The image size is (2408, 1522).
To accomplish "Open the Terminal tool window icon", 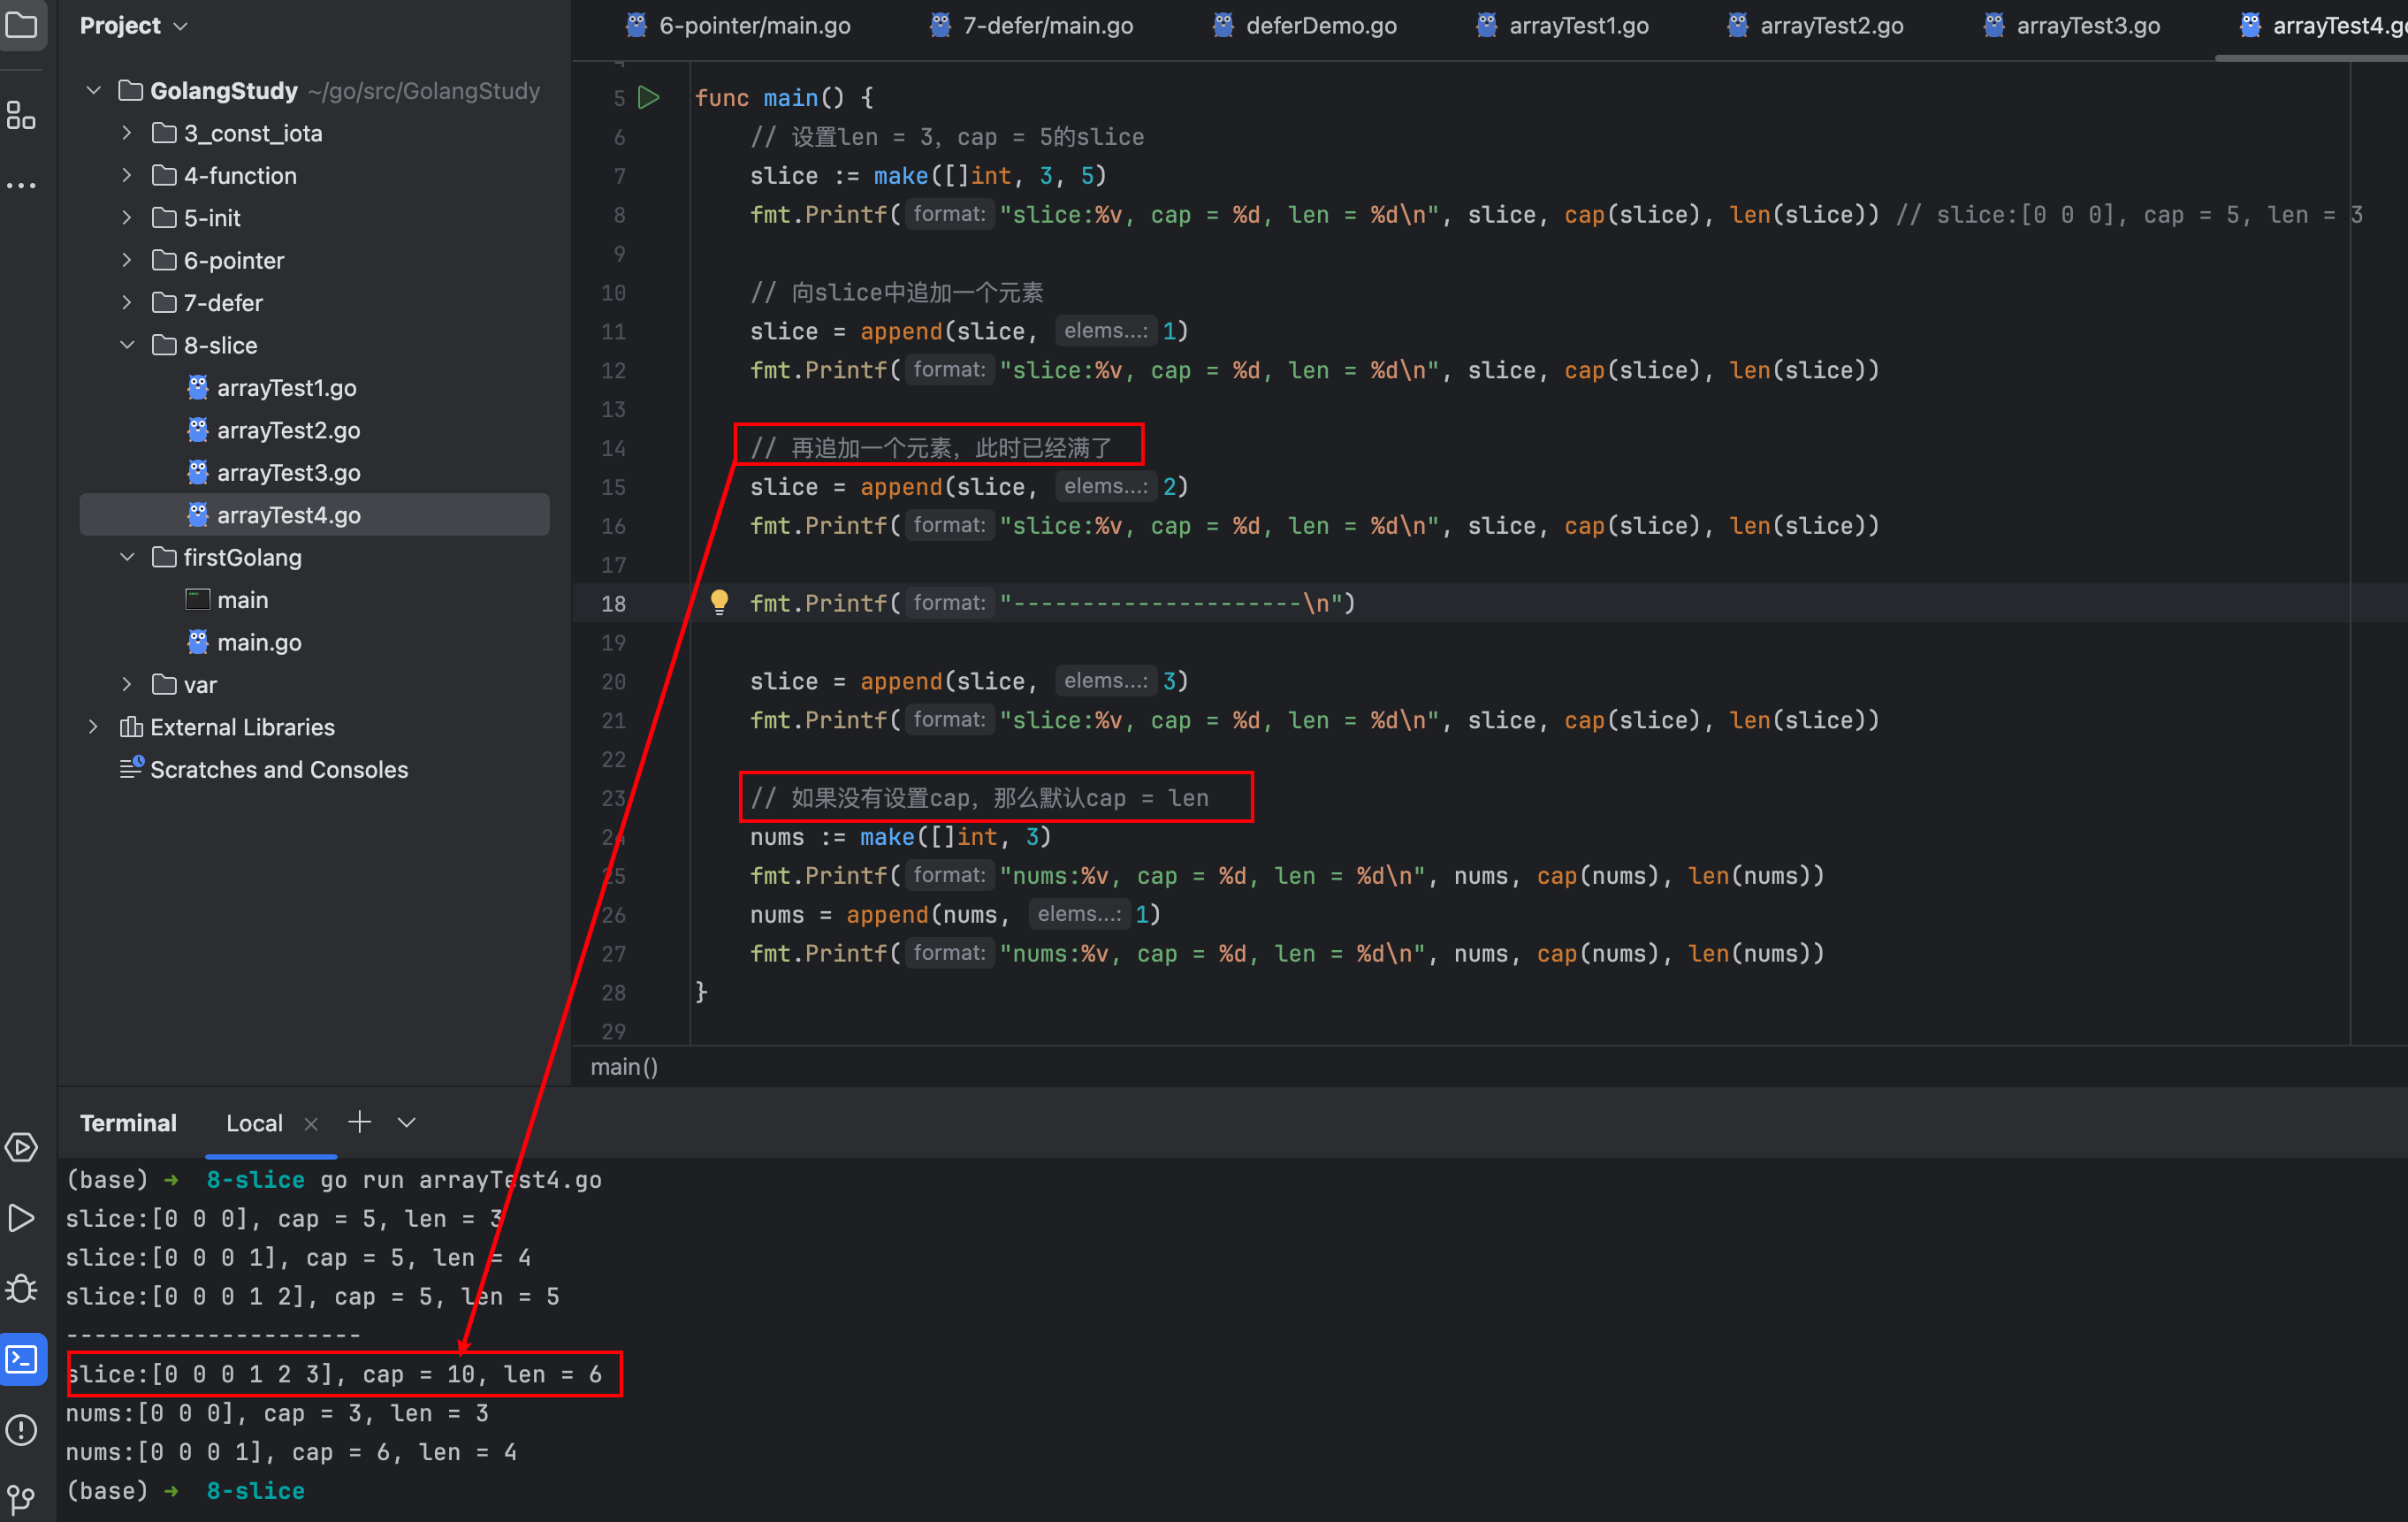I will (x=22, y=1359).
